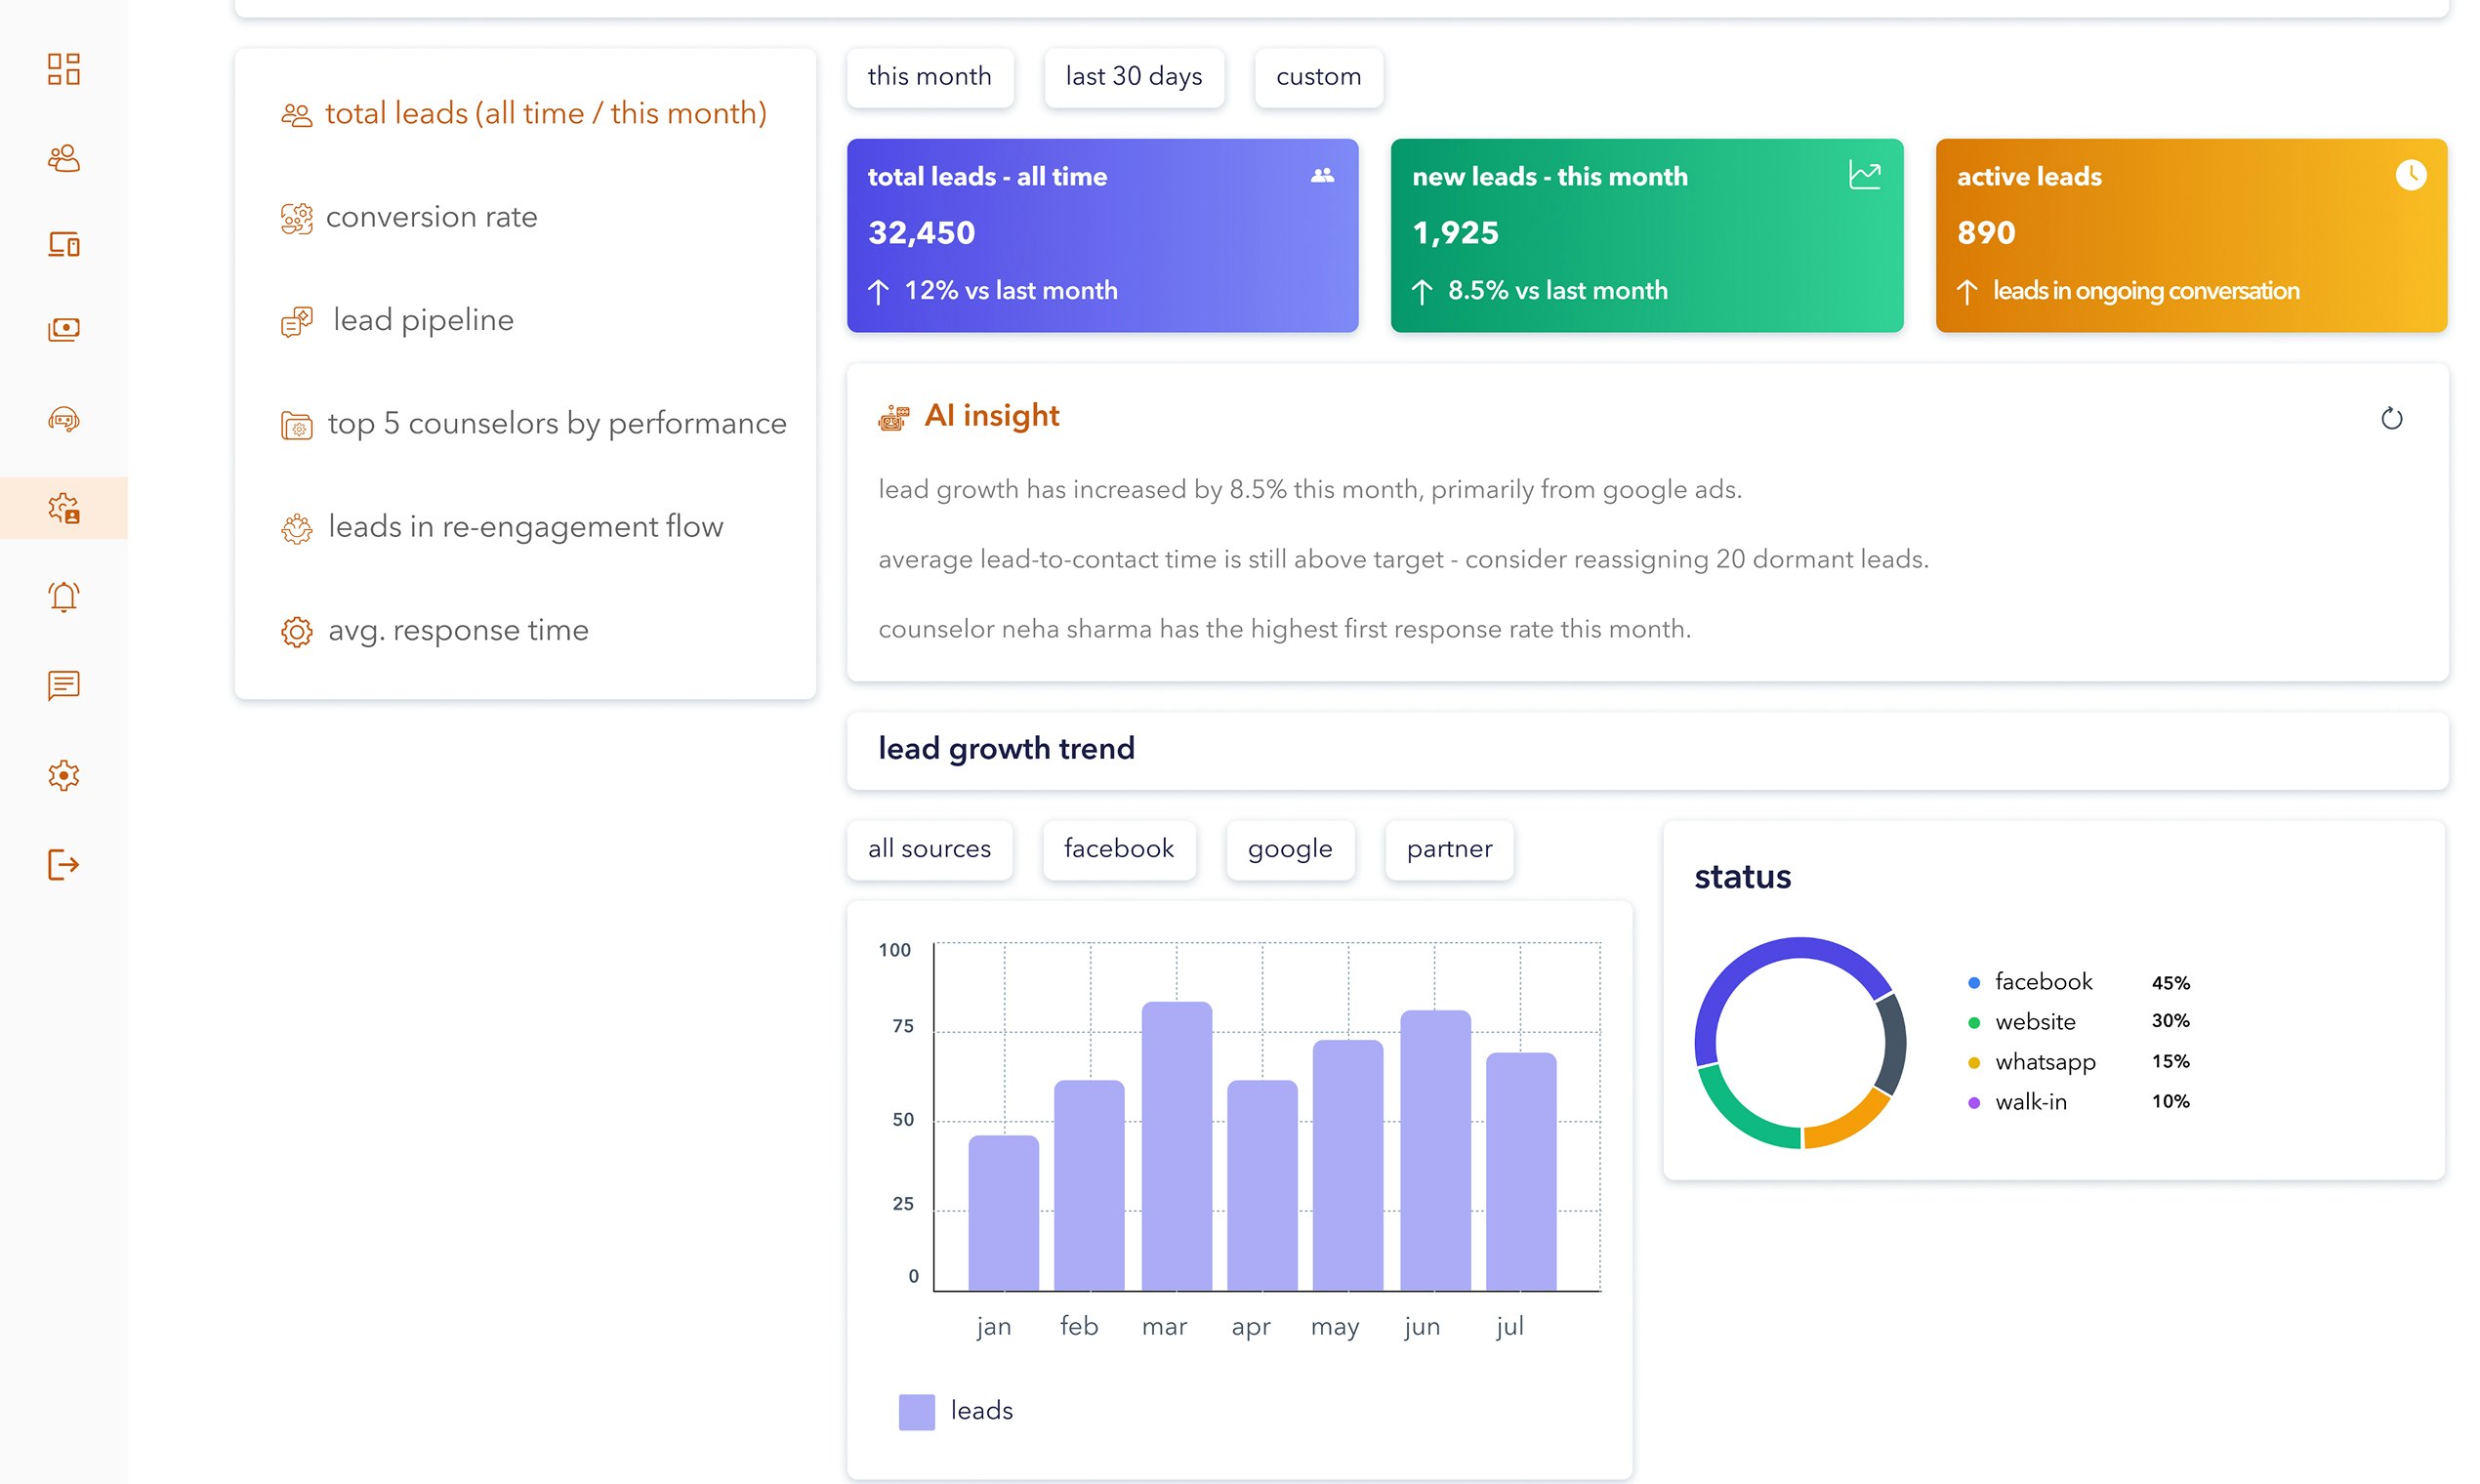Choose the 'custom' date range filter

coord(1317,77)
